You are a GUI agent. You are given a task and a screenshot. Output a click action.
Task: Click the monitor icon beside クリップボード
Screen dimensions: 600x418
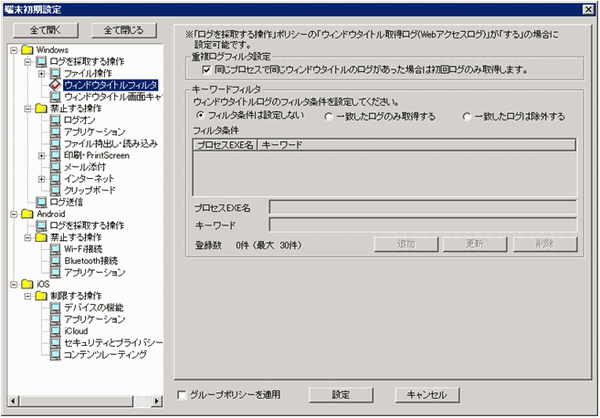(x=55, y=190)
